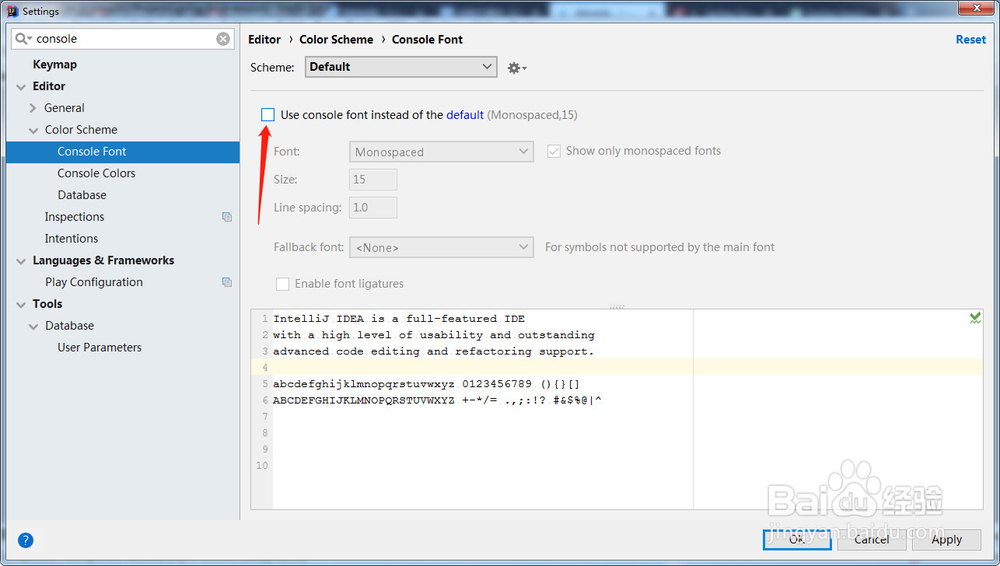Toggle Enable font ligatures checkbox
Viewport: 1000px width, 566px height.
[x=282, y=284]
